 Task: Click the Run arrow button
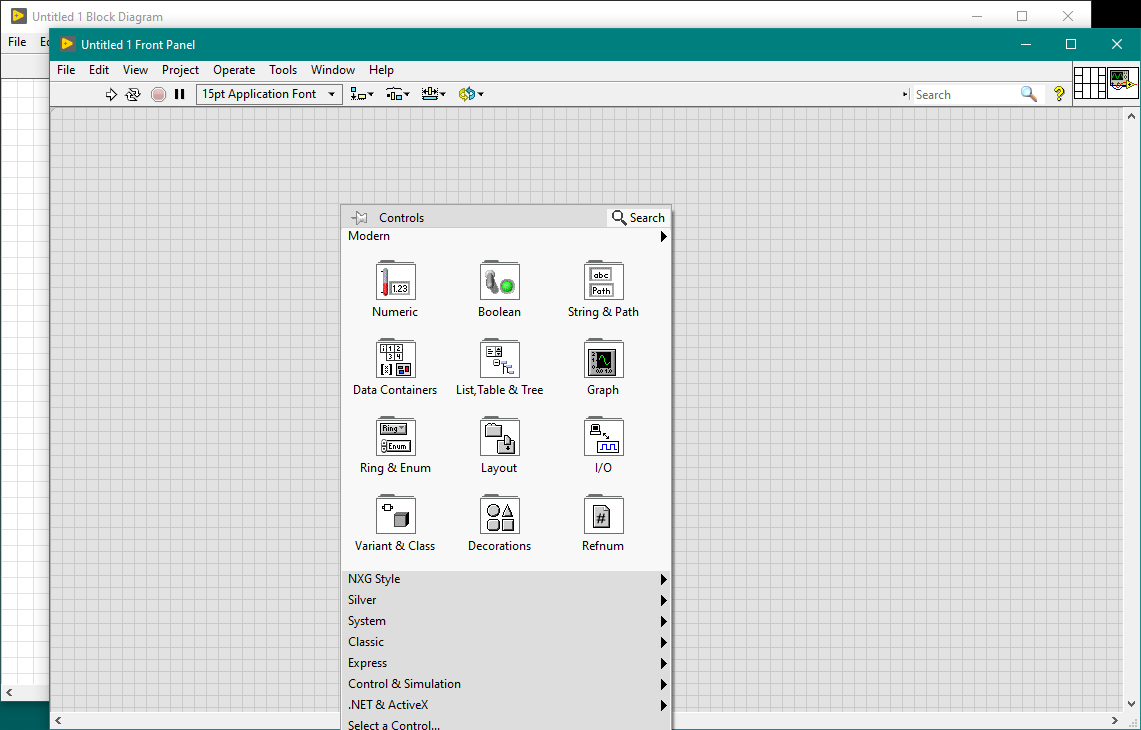[x=111, y=94]
